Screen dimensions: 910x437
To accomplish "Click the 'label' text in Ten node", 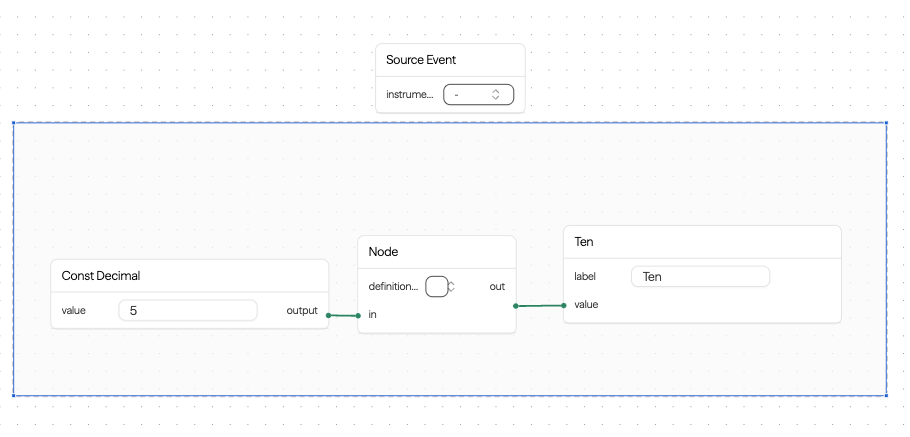I will pos(585,277).
